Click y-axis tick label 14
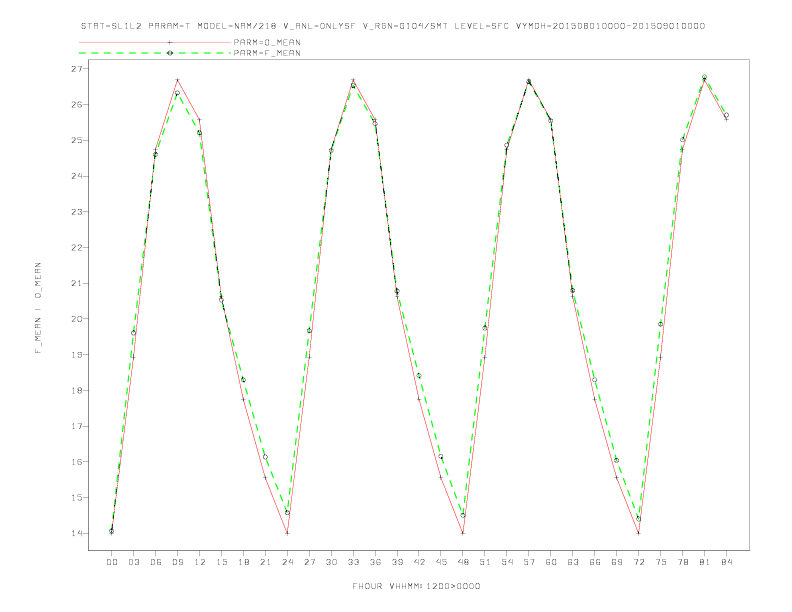The image size is (792, 612). pyautogui.click(x=77, y=533)
